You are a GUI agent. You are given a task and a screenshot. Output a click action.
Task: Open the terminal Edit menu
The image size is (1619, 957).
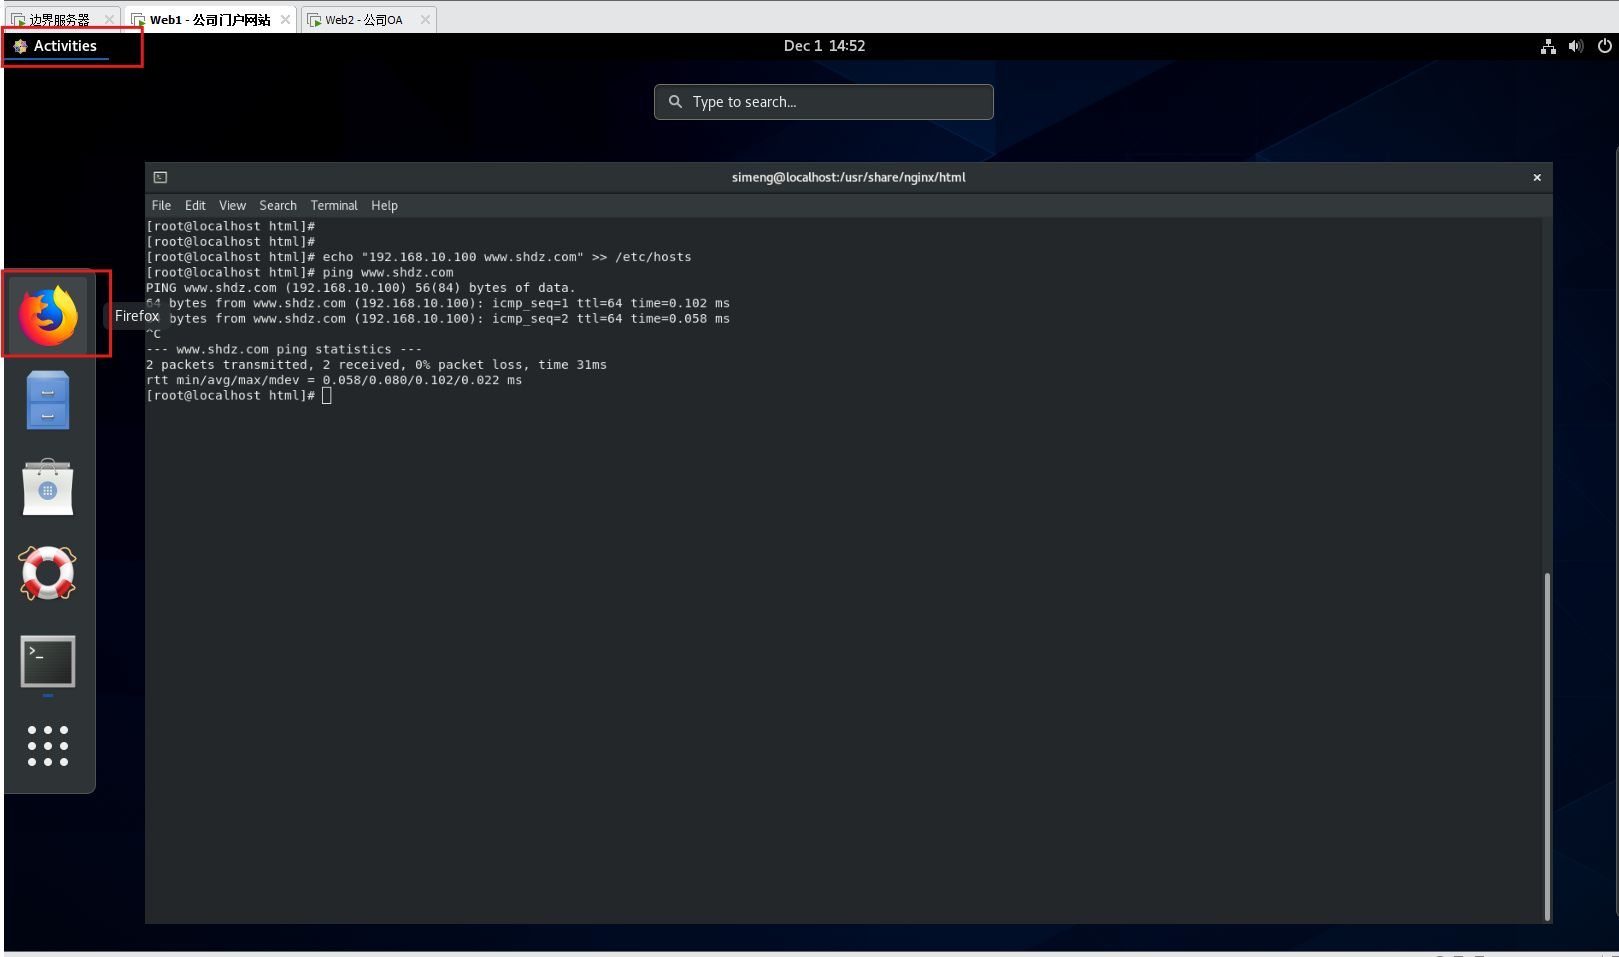coord(195,206)
